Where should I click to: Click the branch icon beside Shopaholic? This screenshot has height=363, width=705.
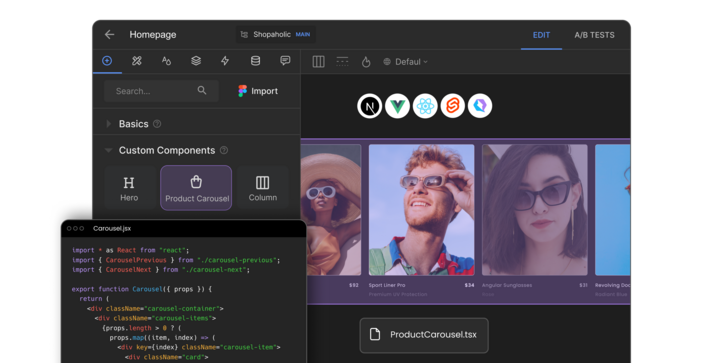[244, 35]
